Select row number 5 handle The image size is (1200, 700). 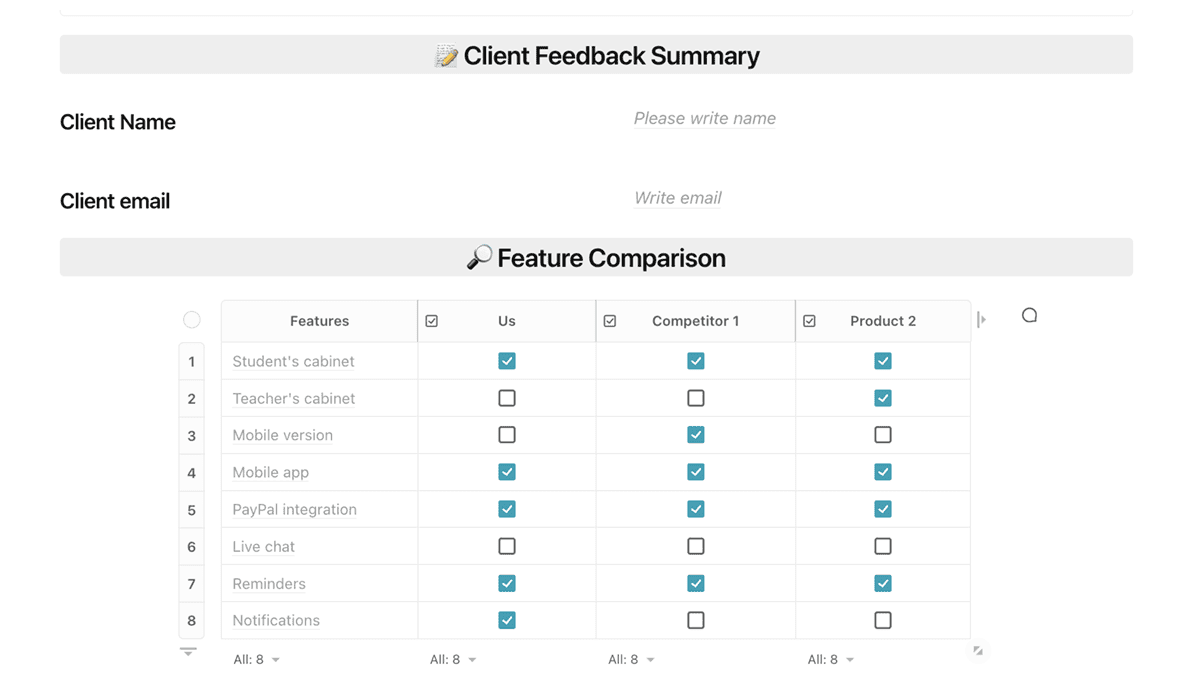pos(192,510)
